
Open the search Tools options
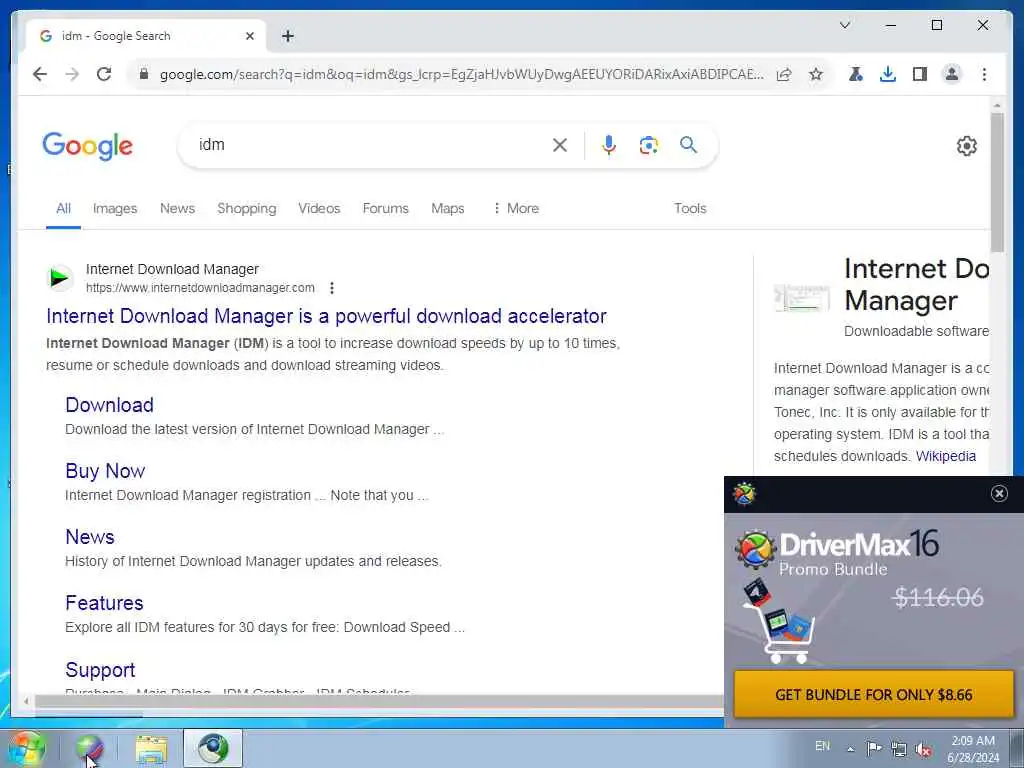point(690,208)
